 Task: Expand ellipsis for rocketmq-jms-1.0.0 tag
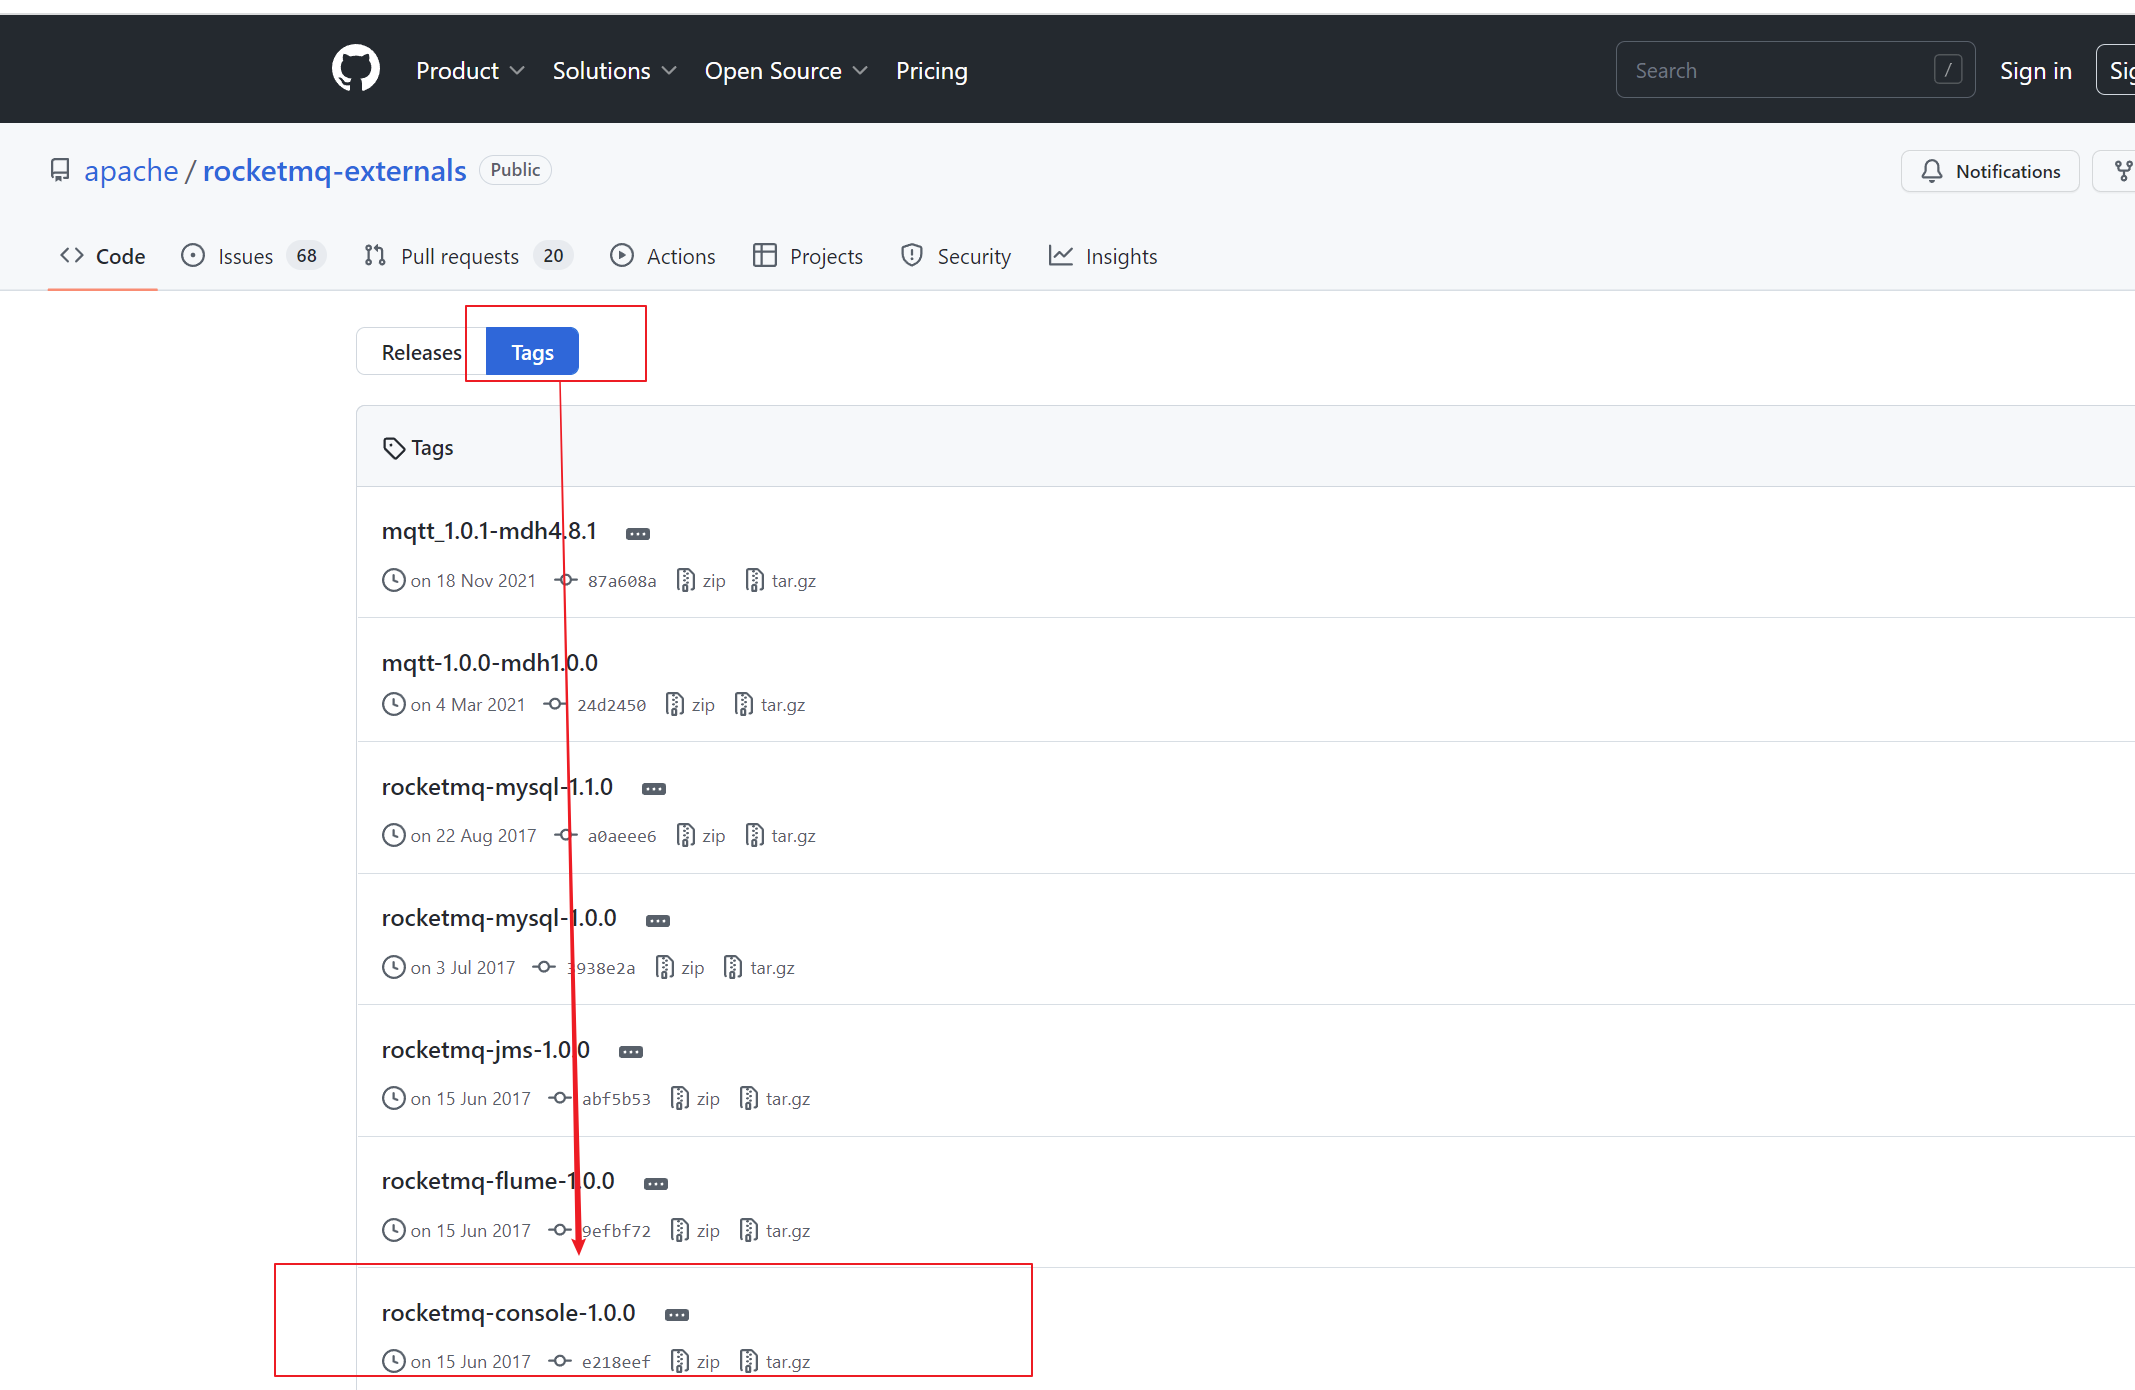pos(631,1052)
